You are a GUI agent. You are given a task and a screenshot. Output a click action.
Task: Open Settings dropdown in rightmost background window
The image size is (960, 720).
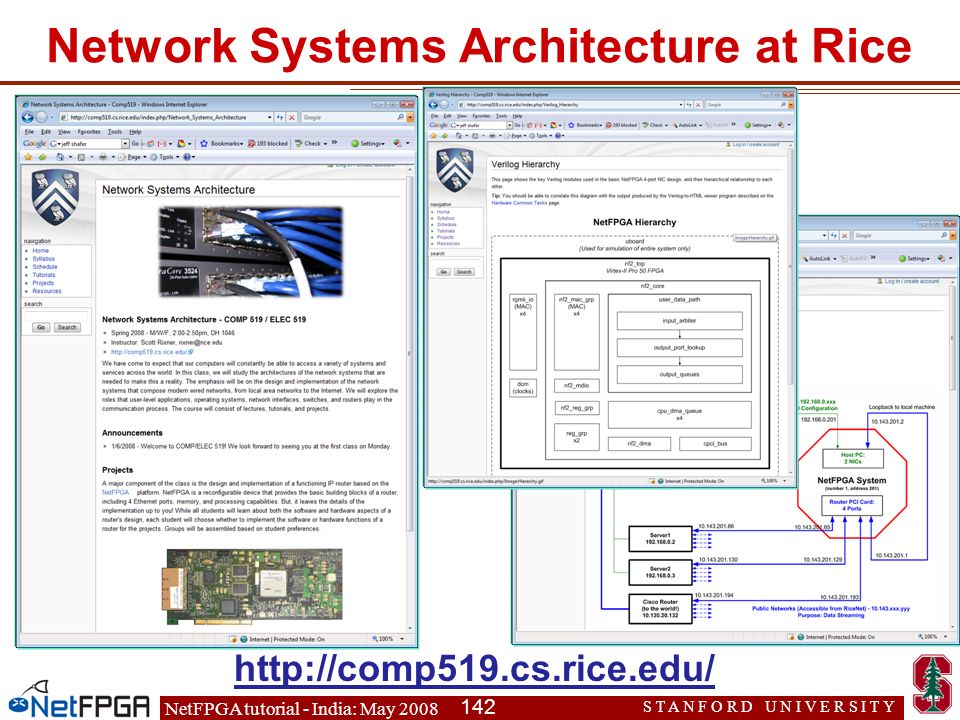pos(917,258)
